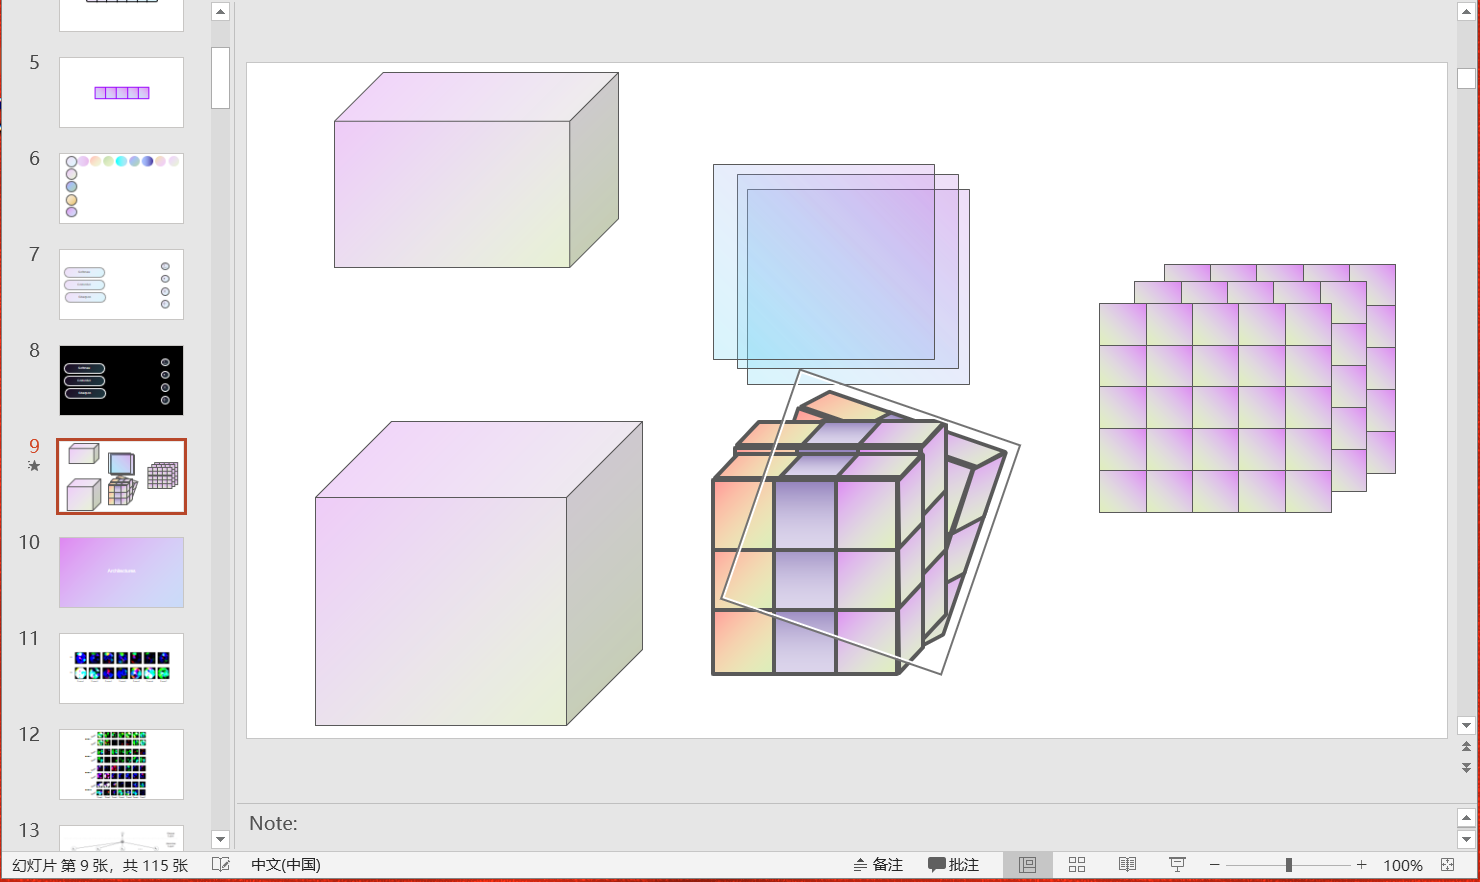This screenshot has height=882, width=1480.
Task: Select the Normal view icon
Action: click(x=1027, y=864)
